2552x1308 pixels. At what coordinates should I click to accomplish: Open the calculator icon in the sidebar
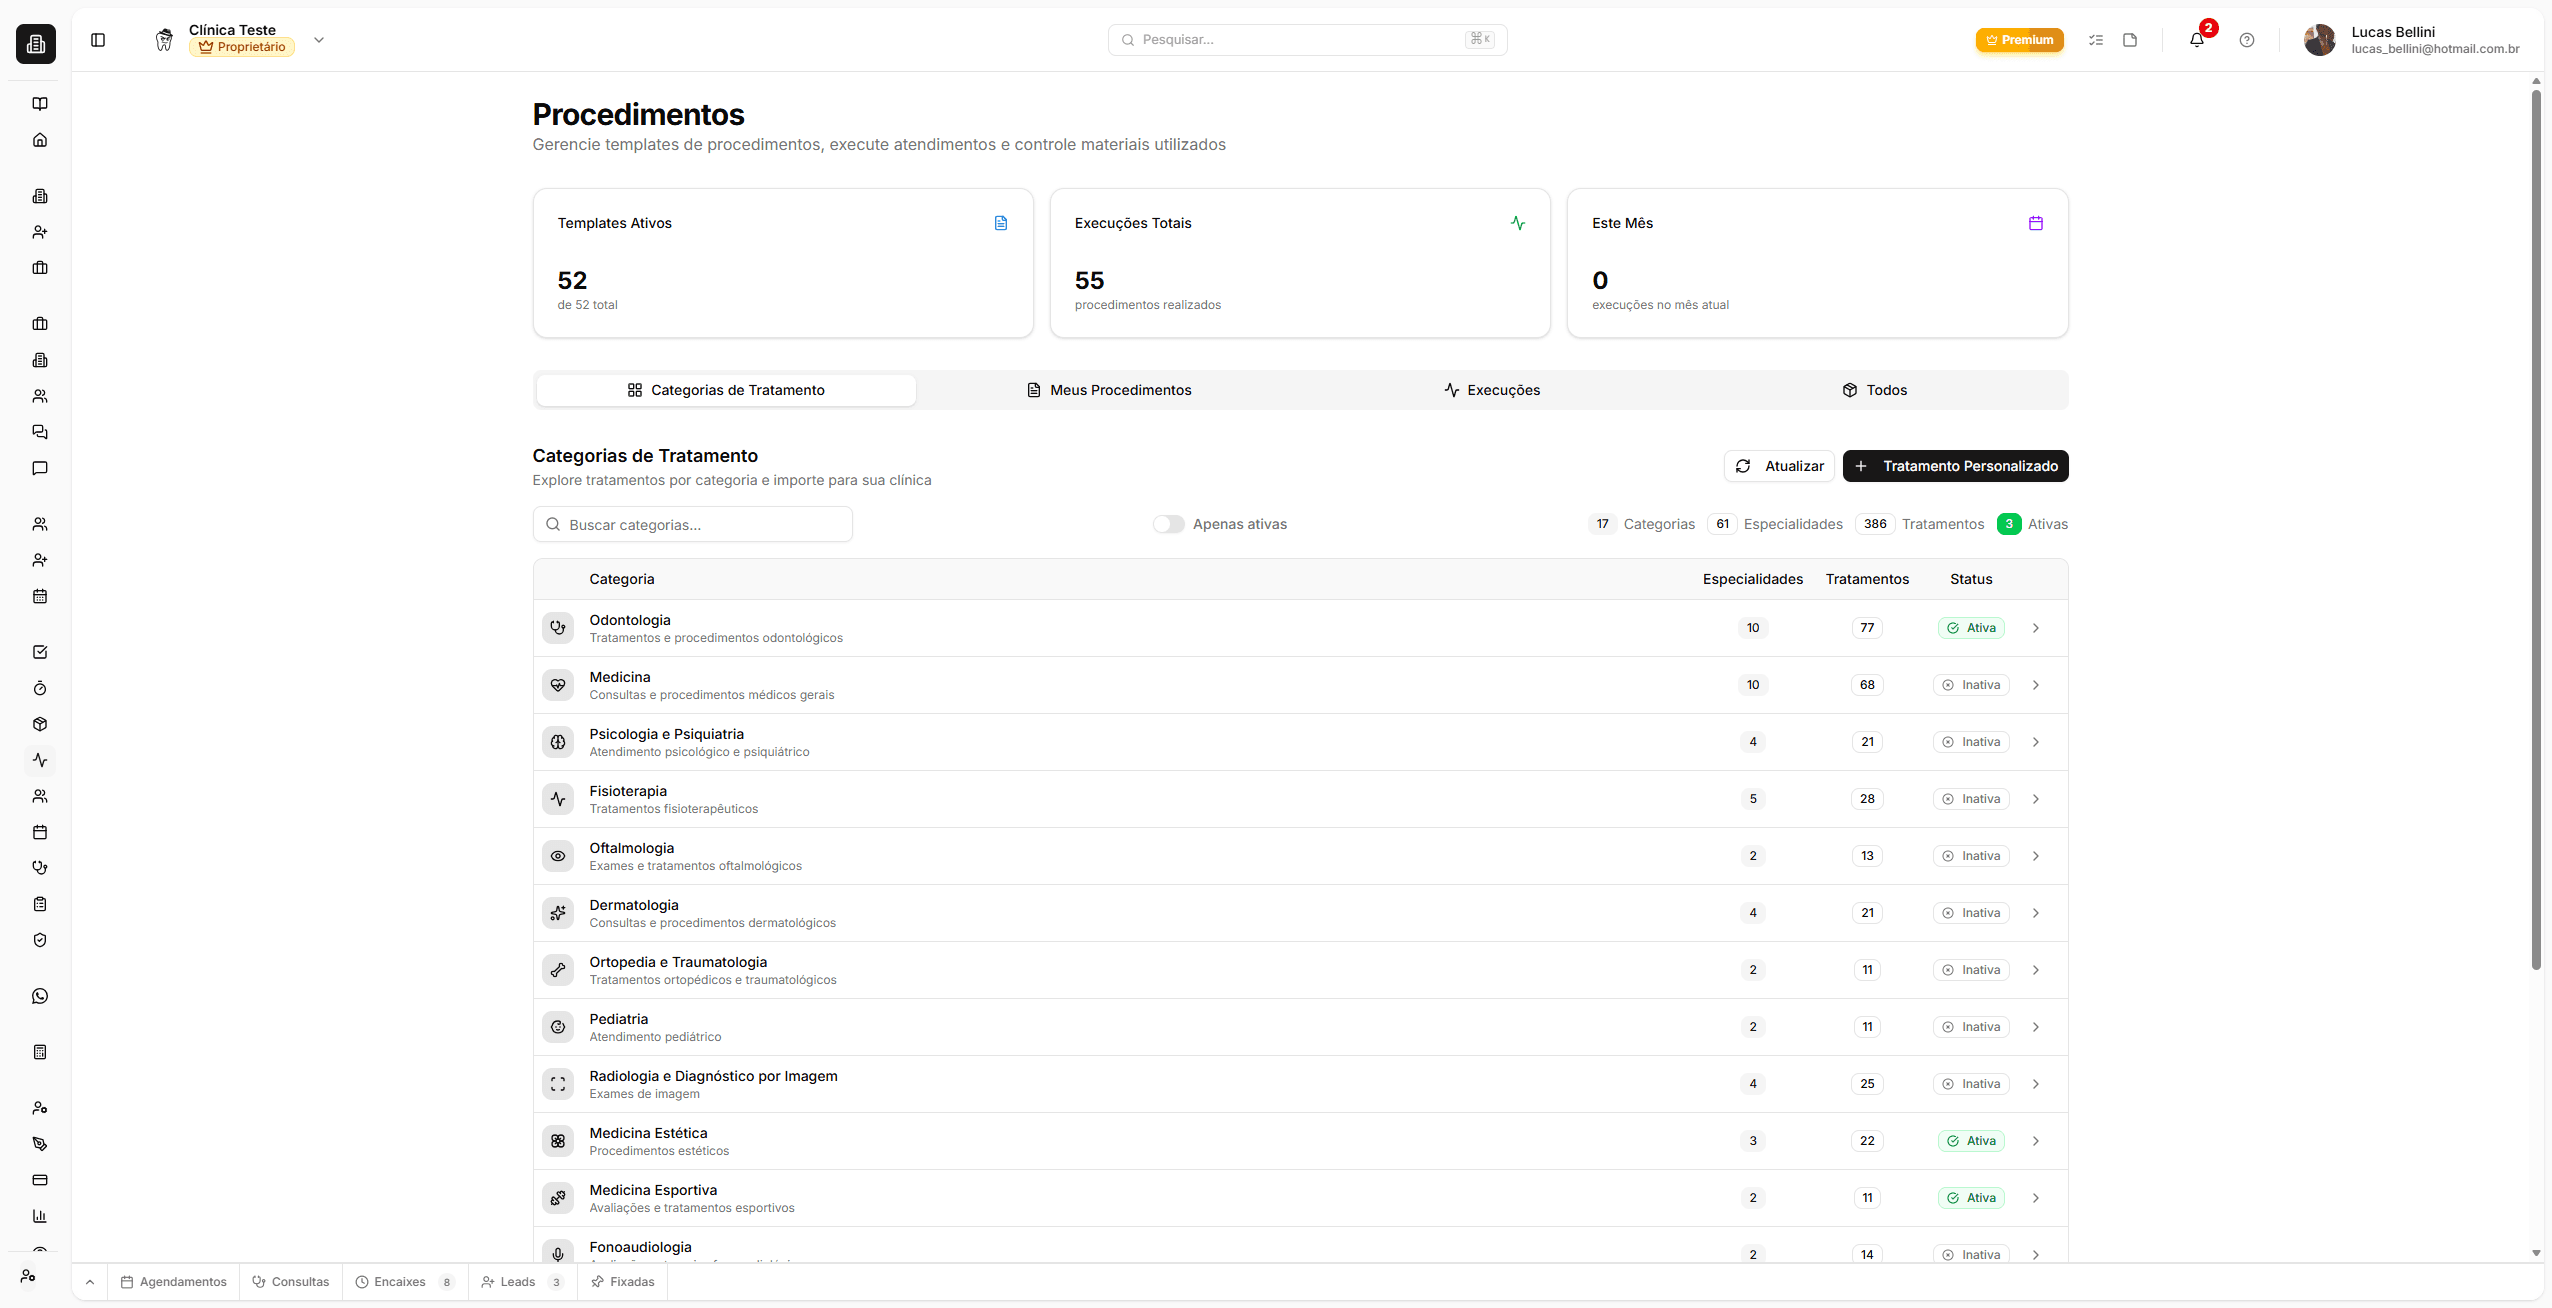[x=40, y=1051]
